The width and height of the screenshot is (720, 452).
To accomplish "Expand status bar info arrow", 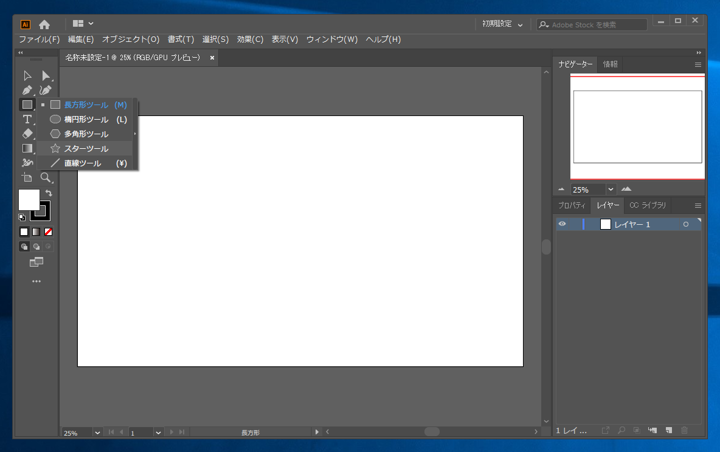I will 316,432.
